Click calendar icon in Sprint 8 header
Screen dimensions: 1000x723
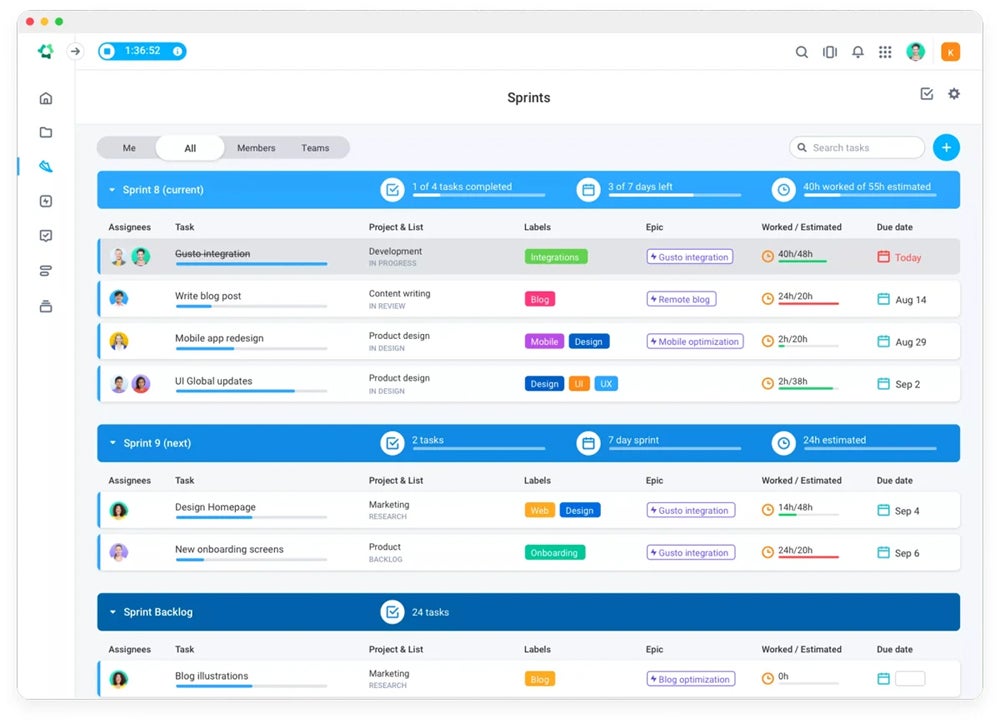[588, 190]
